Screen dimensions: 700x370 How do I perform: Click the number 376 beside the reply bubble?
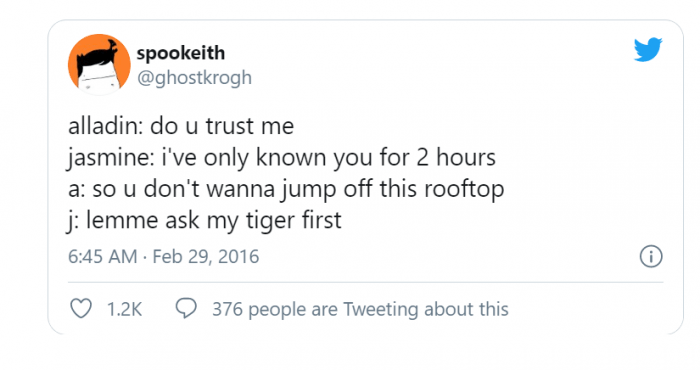click(227, 309)
